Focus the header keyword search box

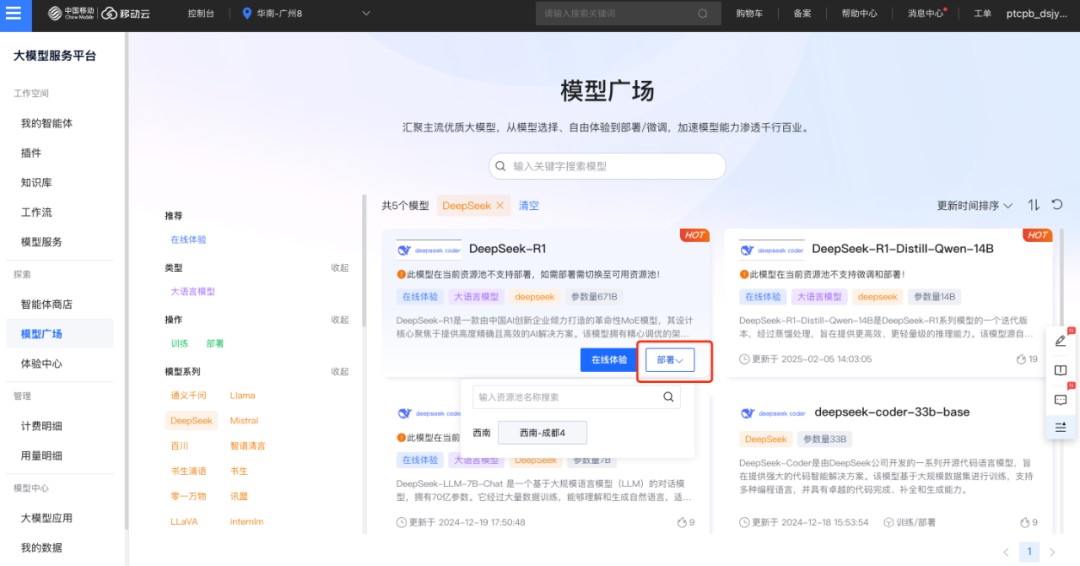tap(628, 14)
